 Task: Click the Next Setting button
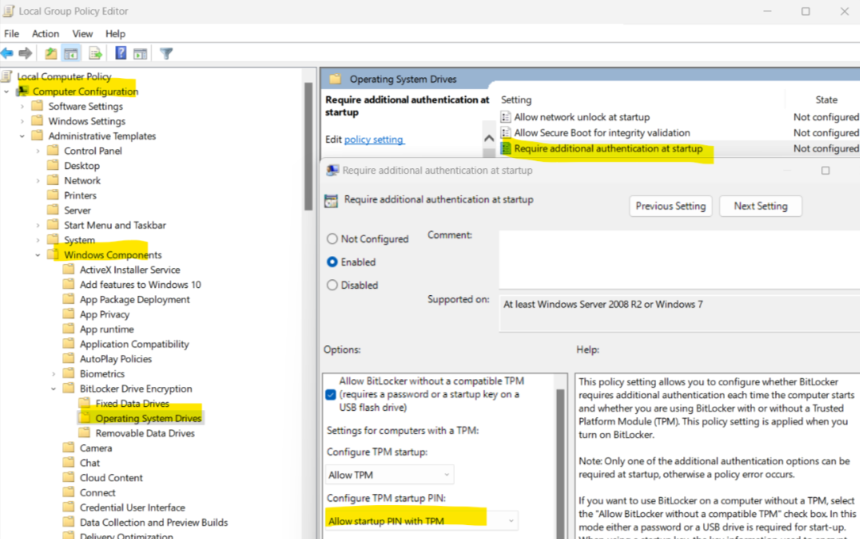click(760, 206)
